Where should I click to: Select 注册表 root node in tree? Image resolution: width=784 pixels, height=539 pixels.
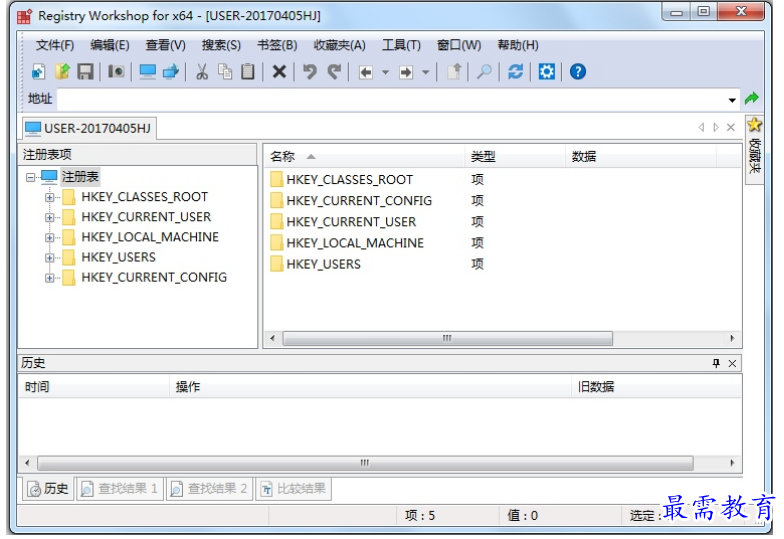80,176
